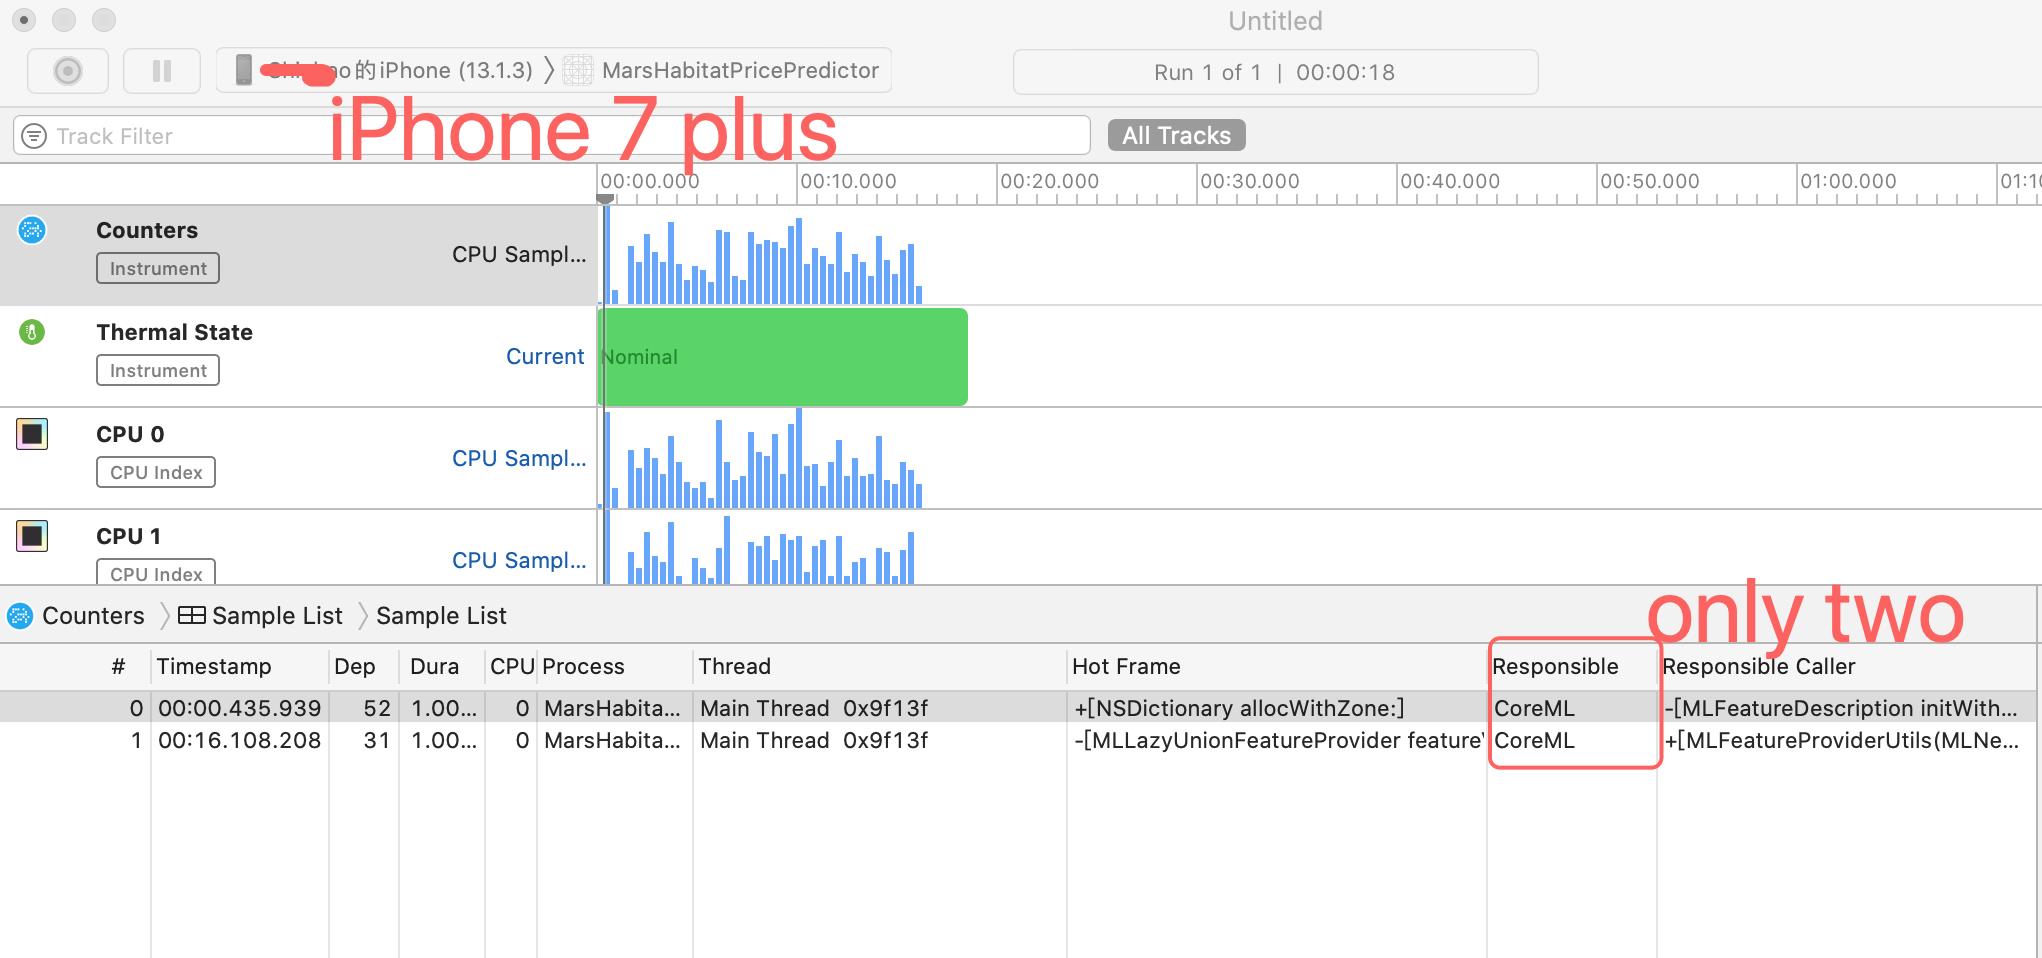Click Instrument badge under Thermal State

(158, 370)
